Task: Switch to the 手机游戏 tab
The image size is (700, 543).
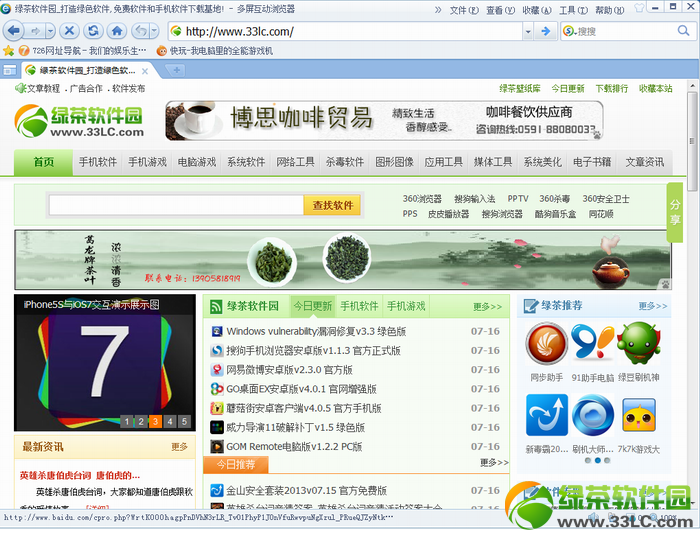Action: (x=406, y=306)
